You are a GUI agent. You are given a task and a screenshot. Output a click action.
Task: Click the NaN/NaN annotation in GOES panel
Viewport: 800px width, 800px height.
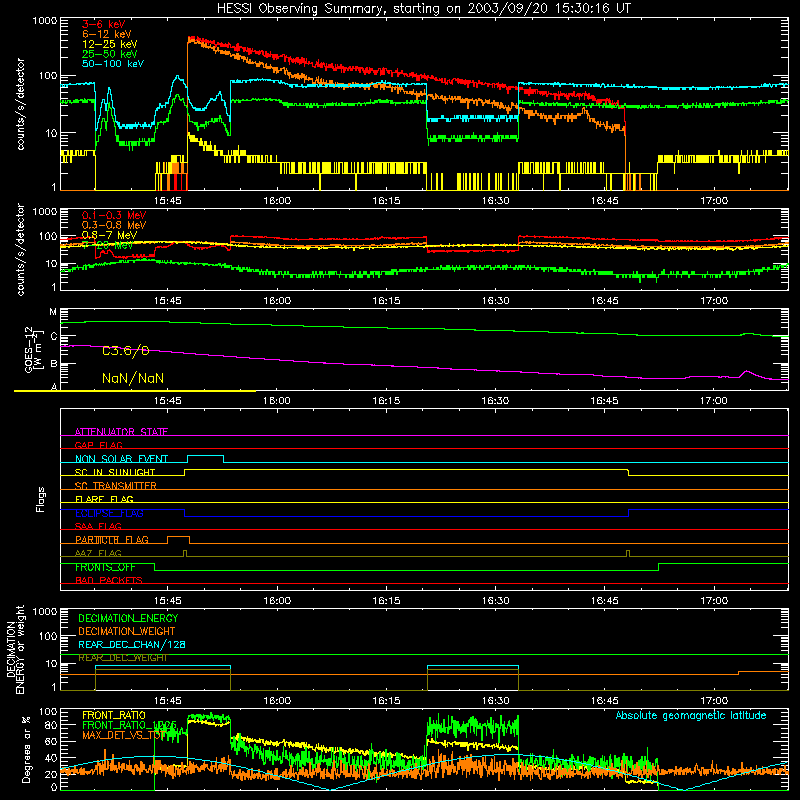(133, 378)
